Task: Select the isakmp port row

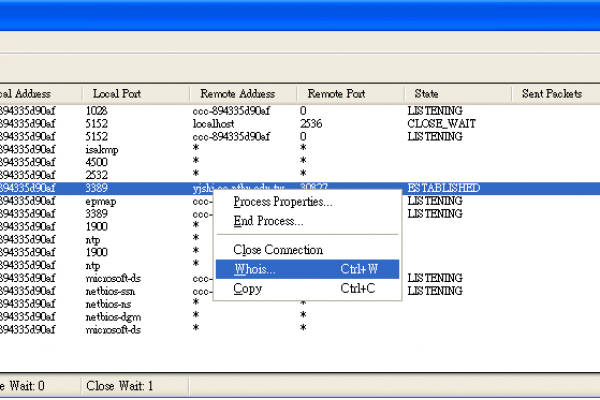Action: point(102,148)
